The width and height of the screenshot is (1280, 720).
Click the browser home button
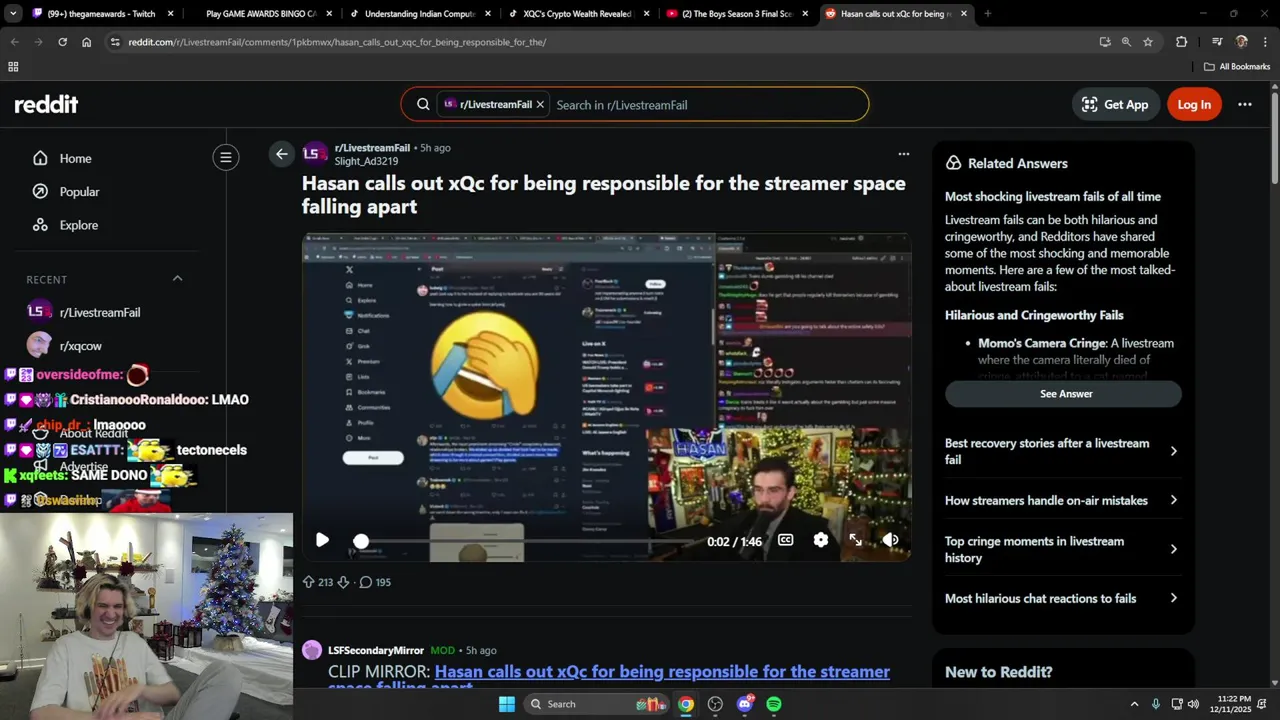[87, 42]
